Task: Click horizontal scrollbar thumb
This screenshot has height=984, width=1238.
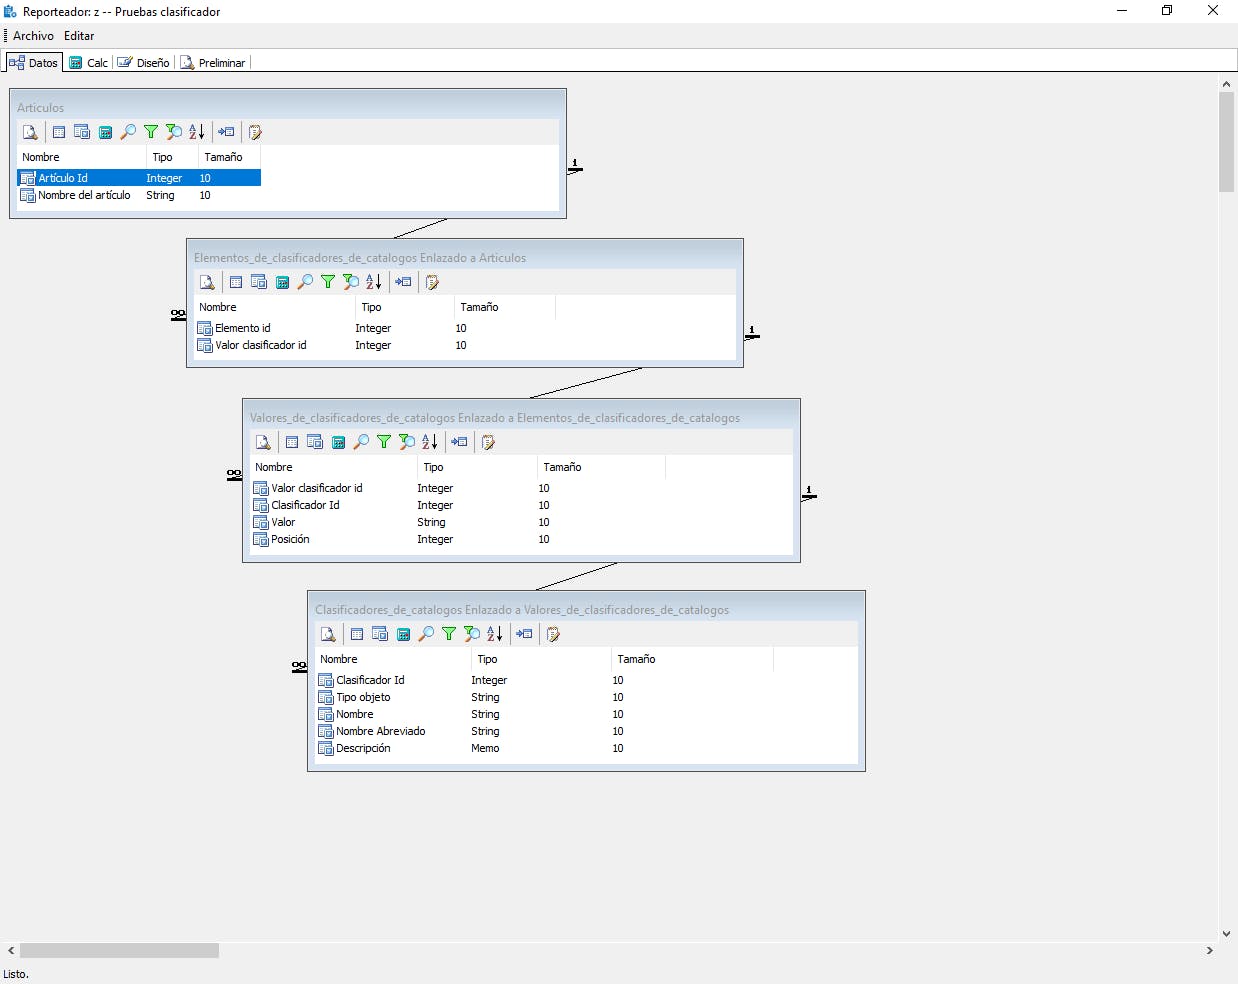Action: coord(119,950)
